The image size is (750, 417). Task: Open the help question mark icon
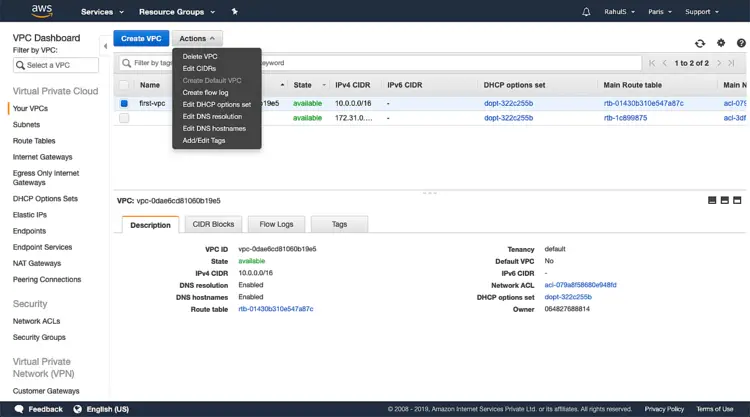click(741, 43)
